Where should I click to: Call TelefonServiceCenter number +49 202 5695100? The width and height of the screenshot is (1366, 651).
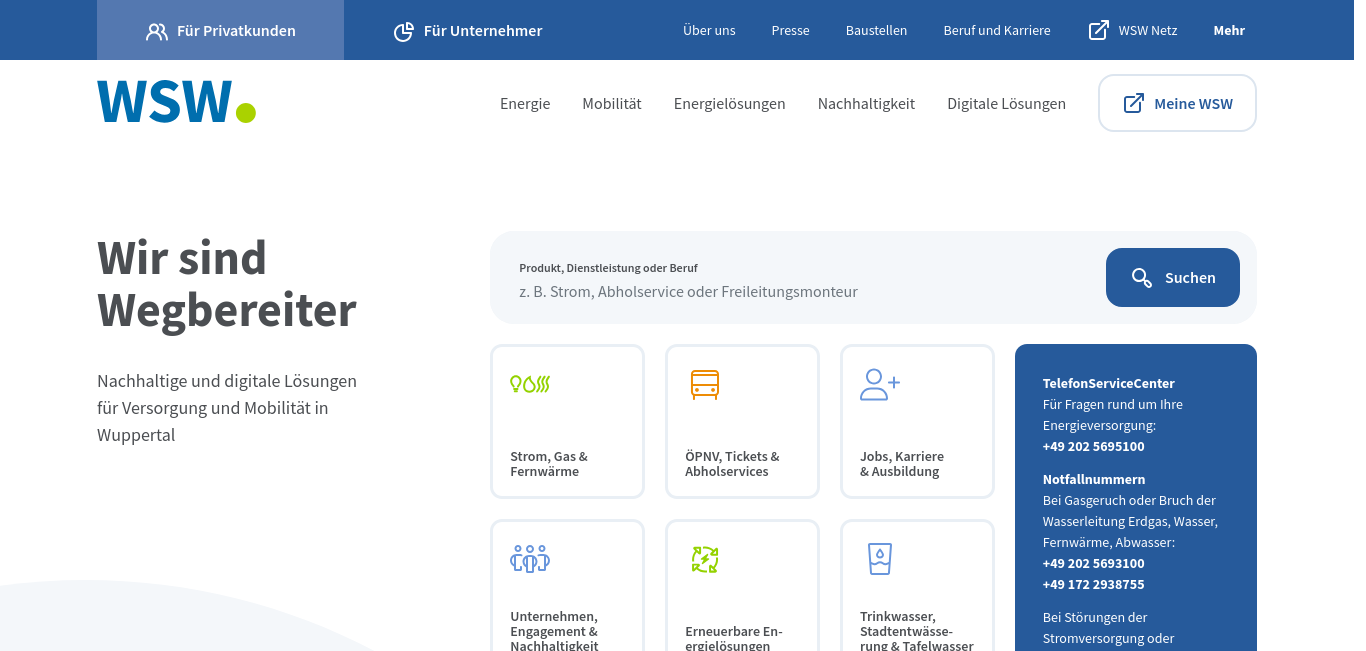click(x=1093, y=447)
